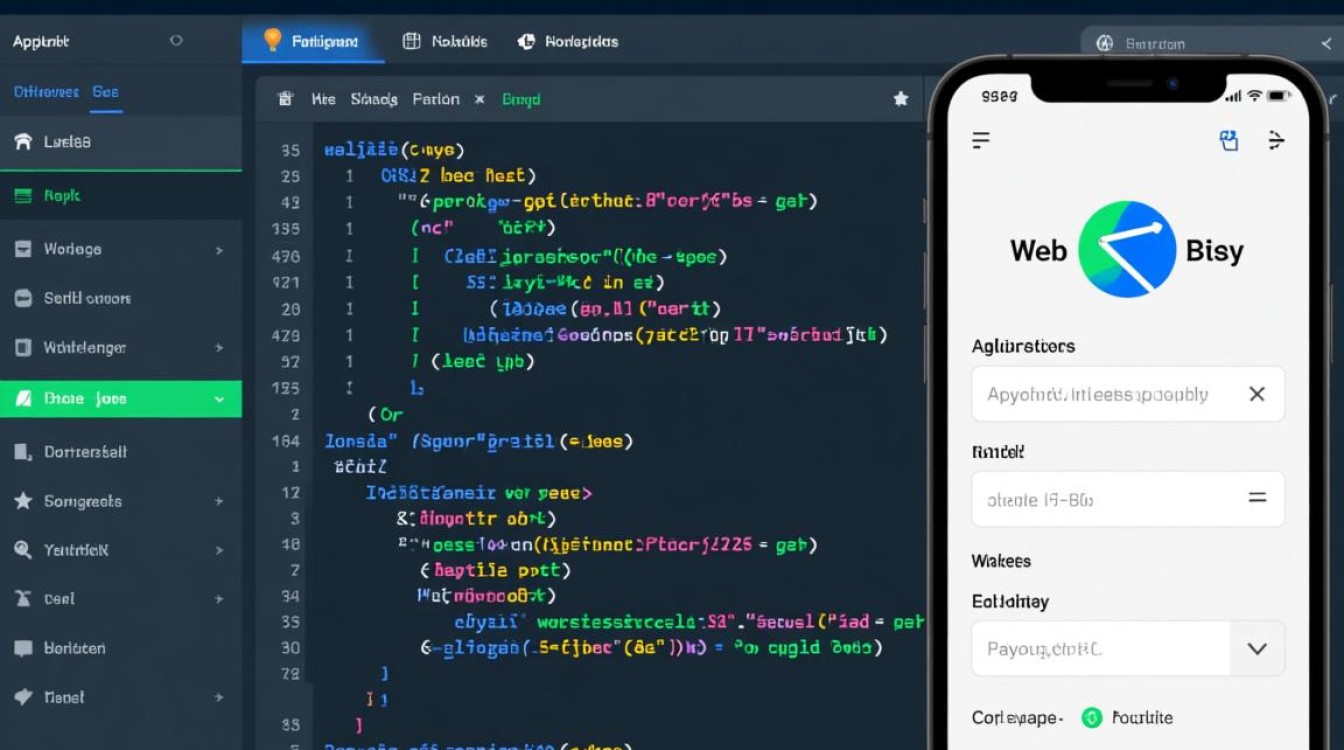1344x750 pixels.
Task: Collapse the highlighted green sidebar section
Action: pos(219,399)
